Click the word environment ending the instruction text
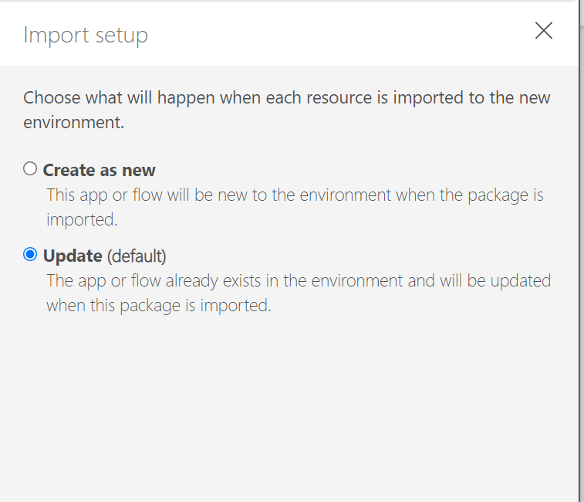The height and width of the screenshot is (502, 584). coord(73,123)
